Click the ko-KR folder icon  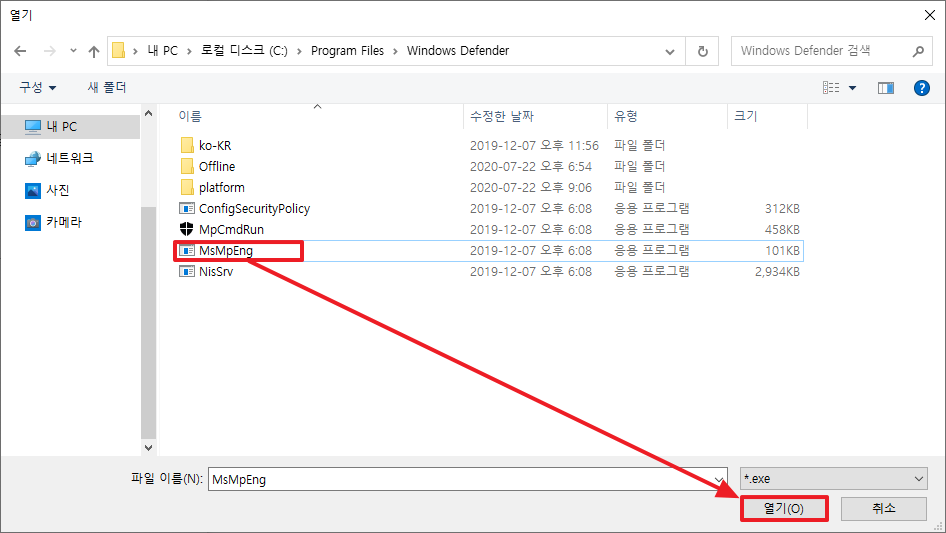click(x=187, y=145)
